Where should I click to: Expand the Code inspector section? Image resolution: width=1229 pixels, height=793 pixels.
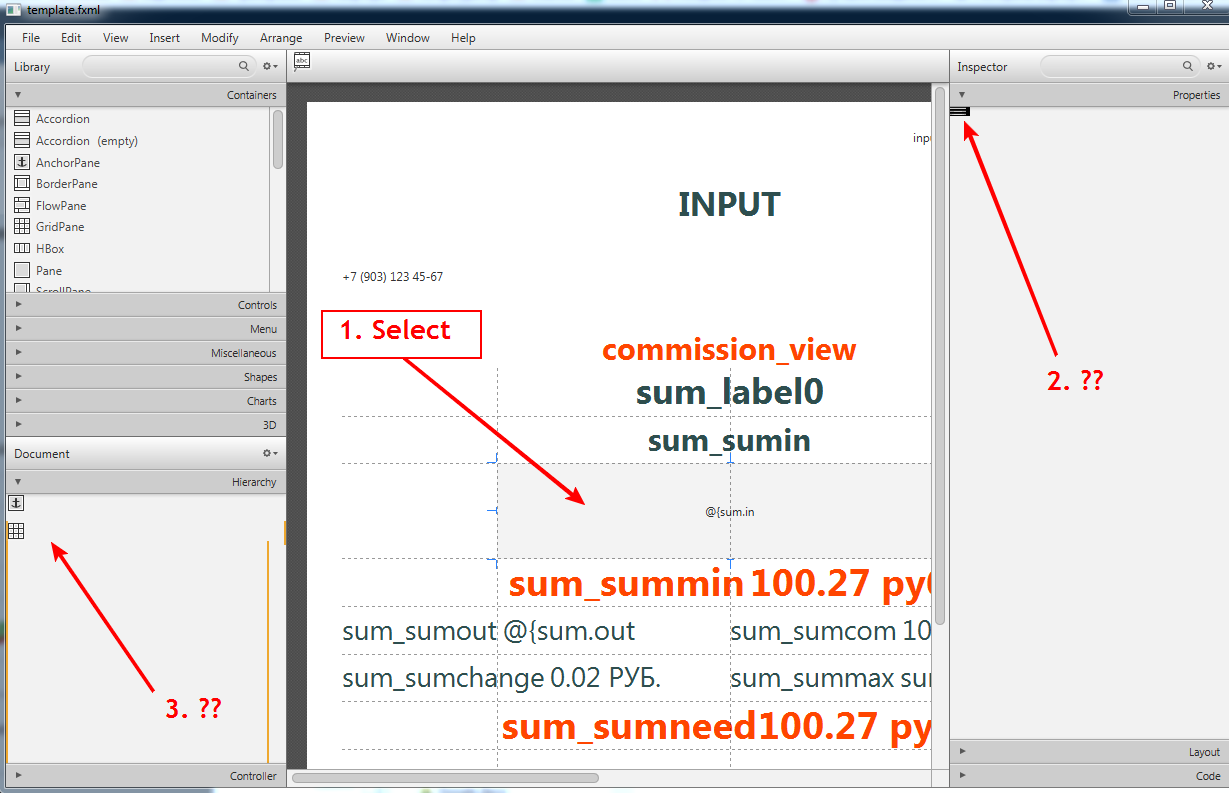[1088, 776]
